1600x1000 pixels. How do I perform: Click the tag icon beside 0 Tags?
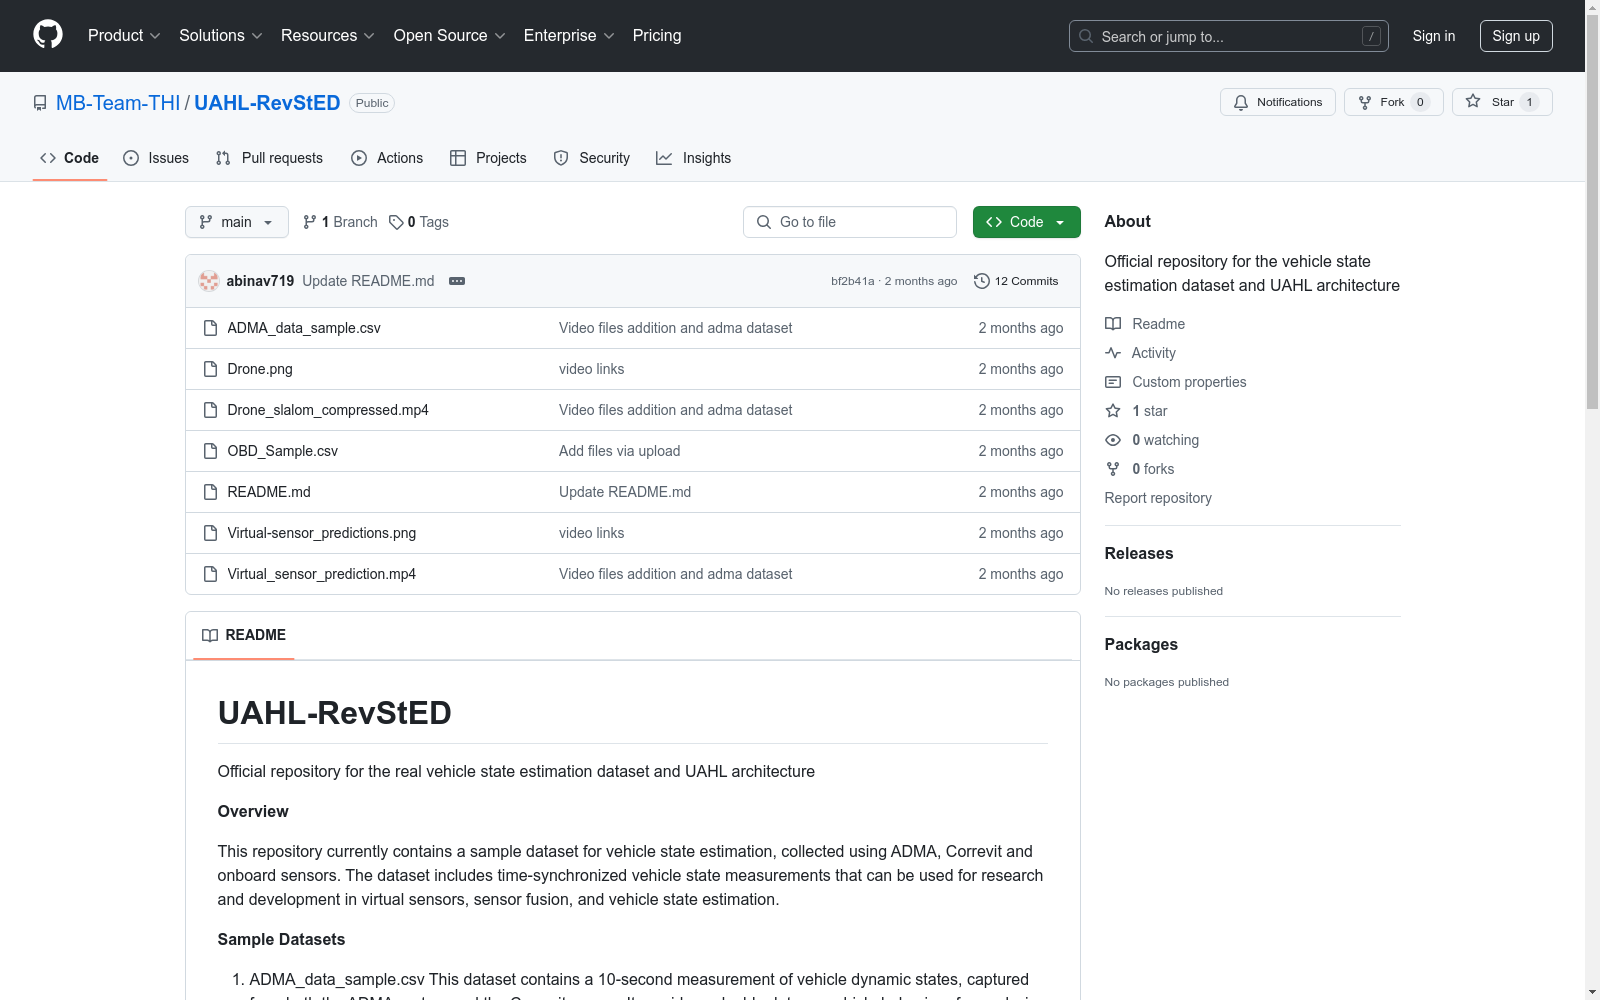[396, 222]
